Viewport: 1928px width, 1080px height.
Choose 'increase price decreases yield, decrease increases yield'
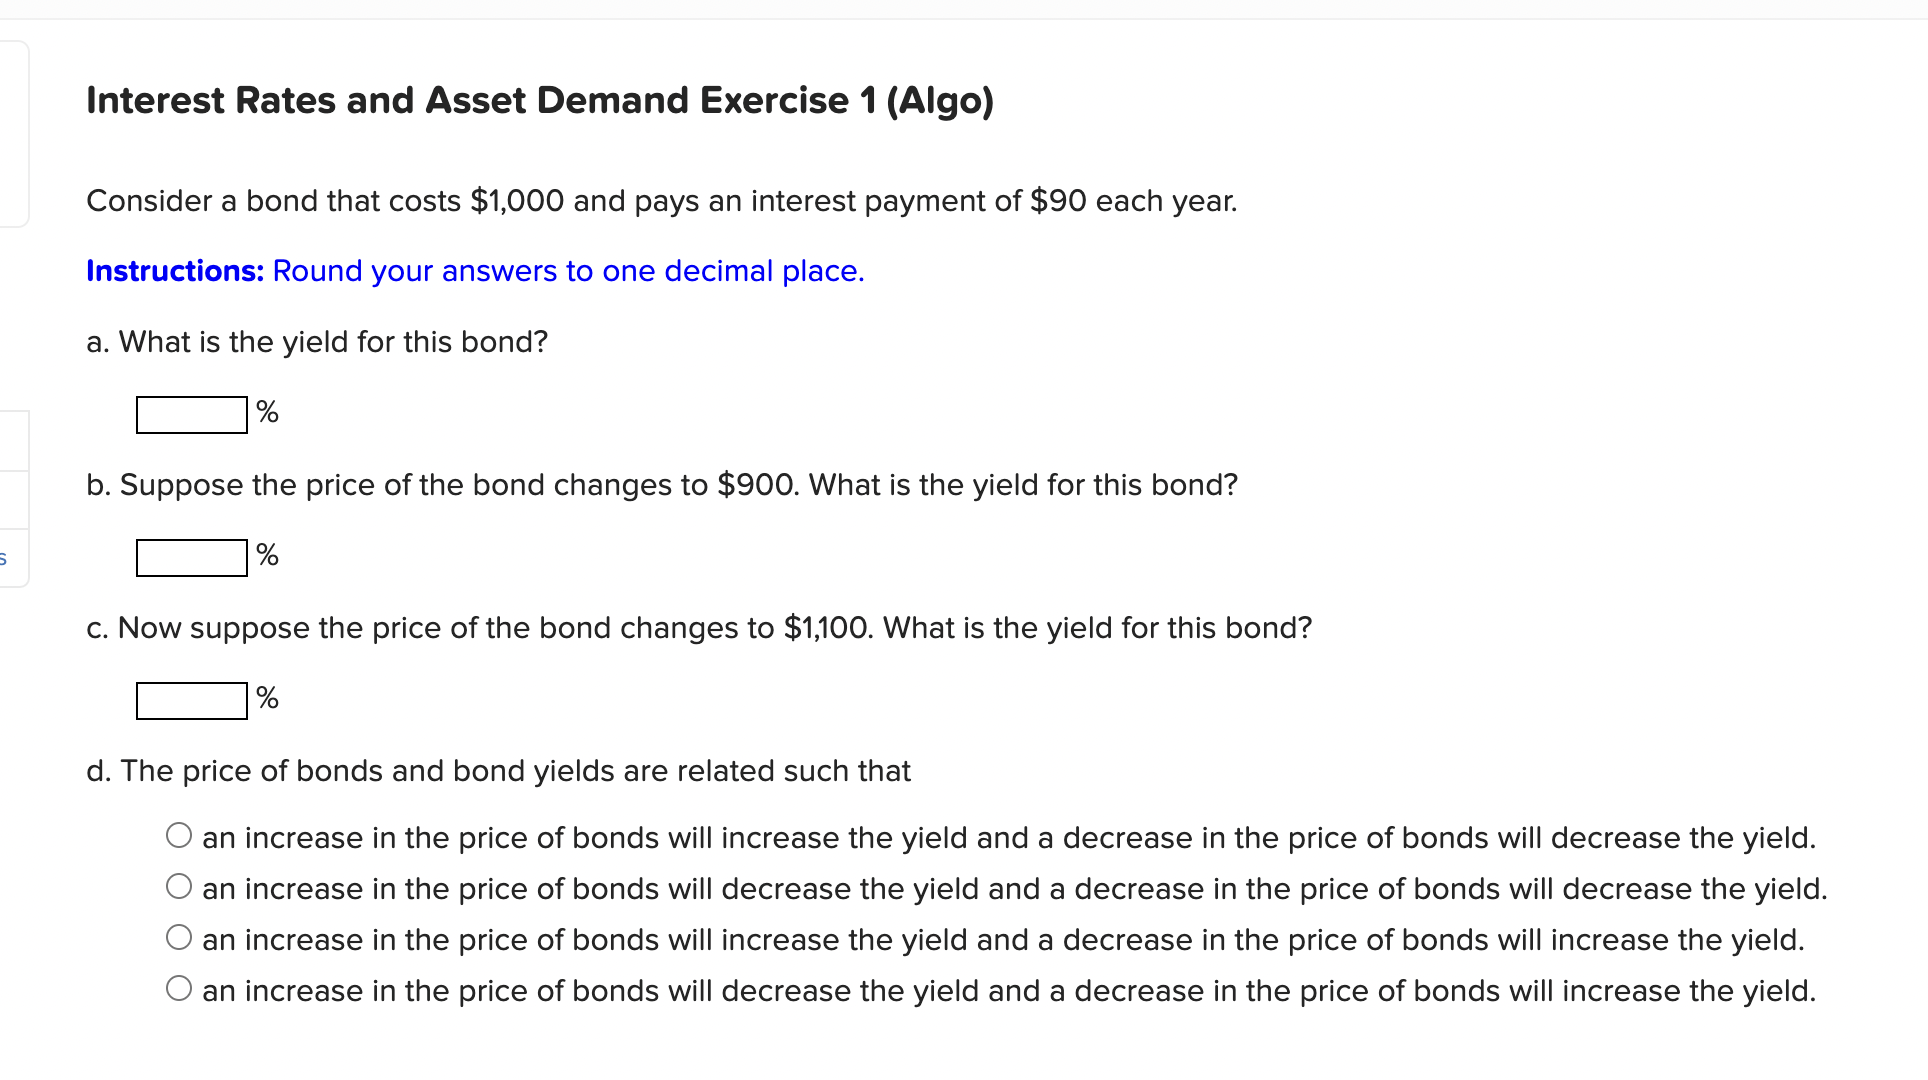coord(179,987)
